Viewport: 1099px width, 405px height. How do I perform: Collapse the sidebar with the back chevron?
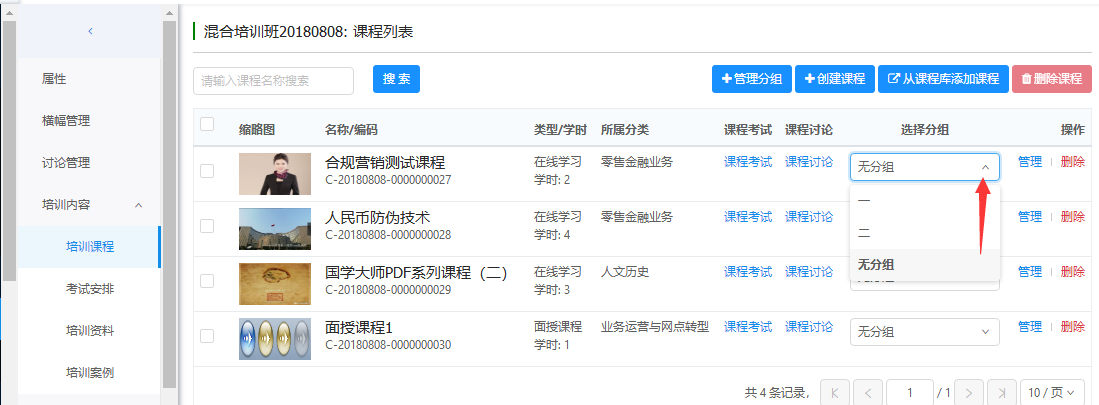point(90,32)
